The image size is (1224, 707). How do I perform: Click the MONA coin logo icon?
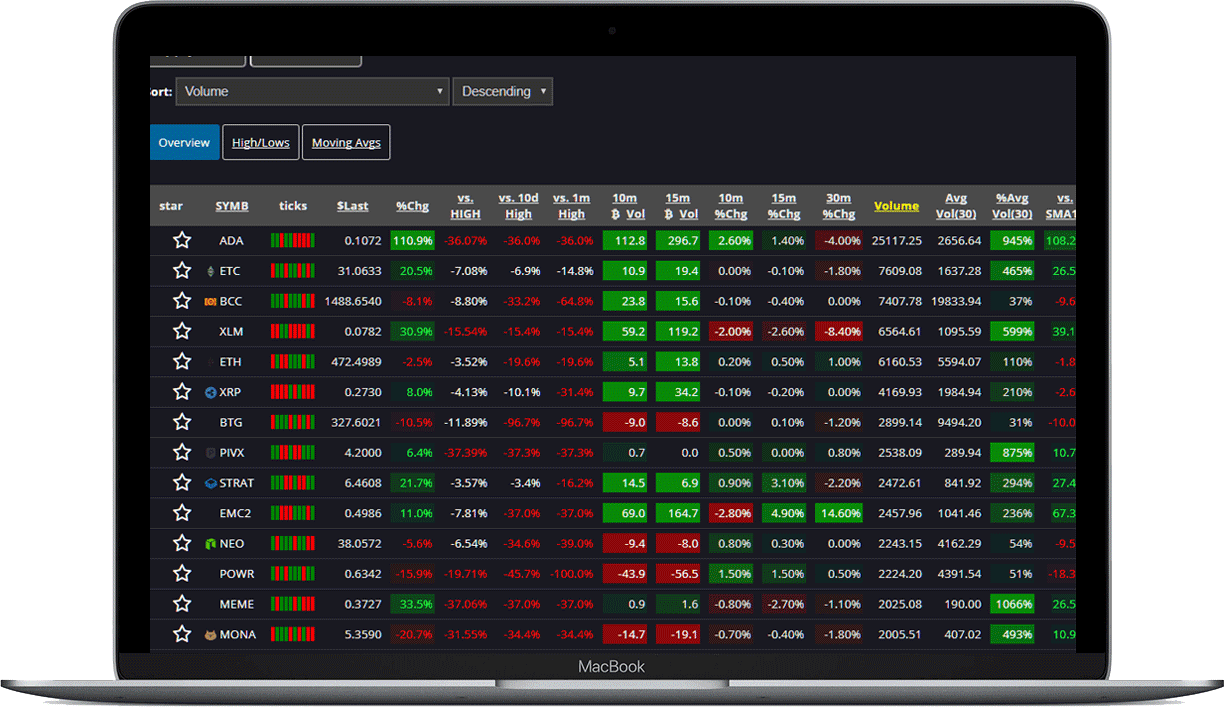[x=210, y=634]
